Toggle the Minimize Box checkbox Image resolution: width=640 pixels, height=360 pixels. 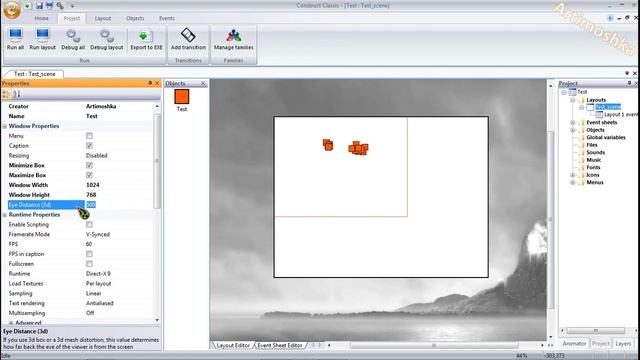[89, 165]
